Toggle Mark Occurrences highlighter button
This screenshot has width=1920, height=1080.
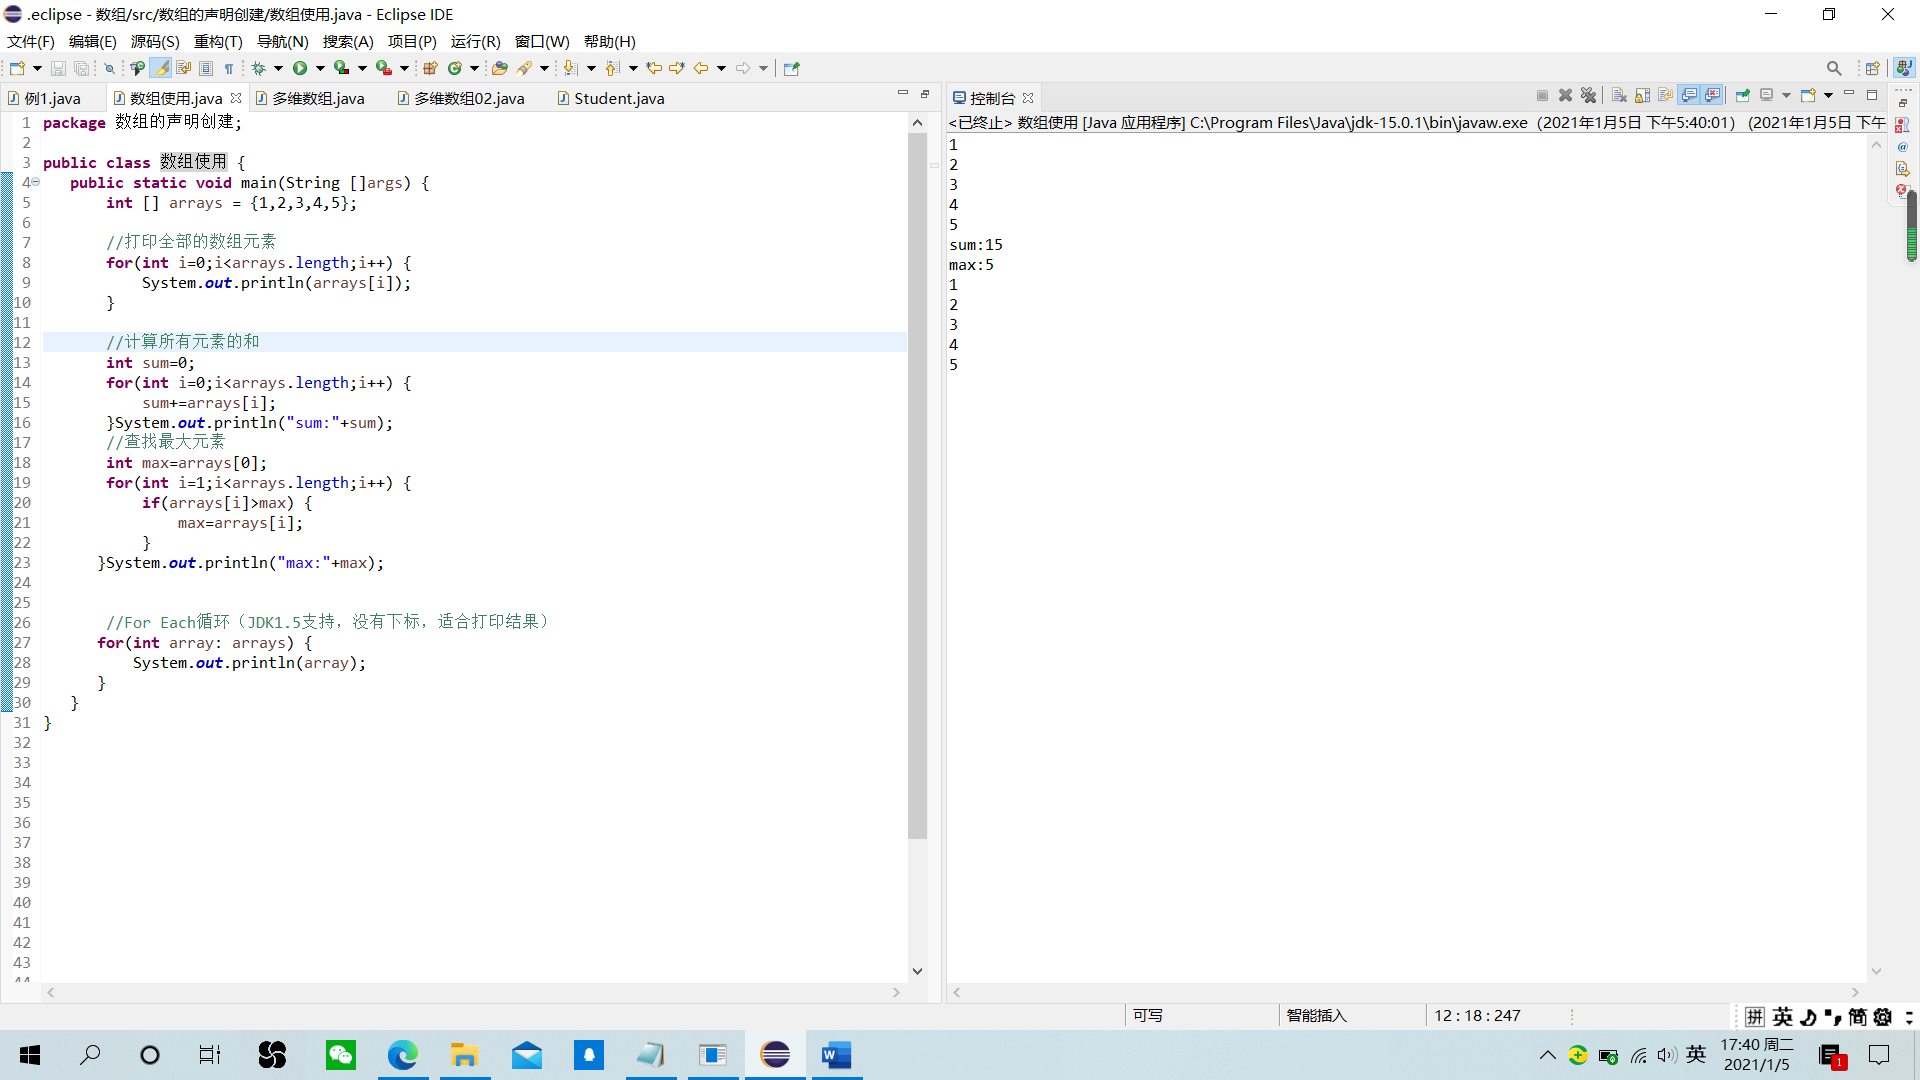coord(160,68)
